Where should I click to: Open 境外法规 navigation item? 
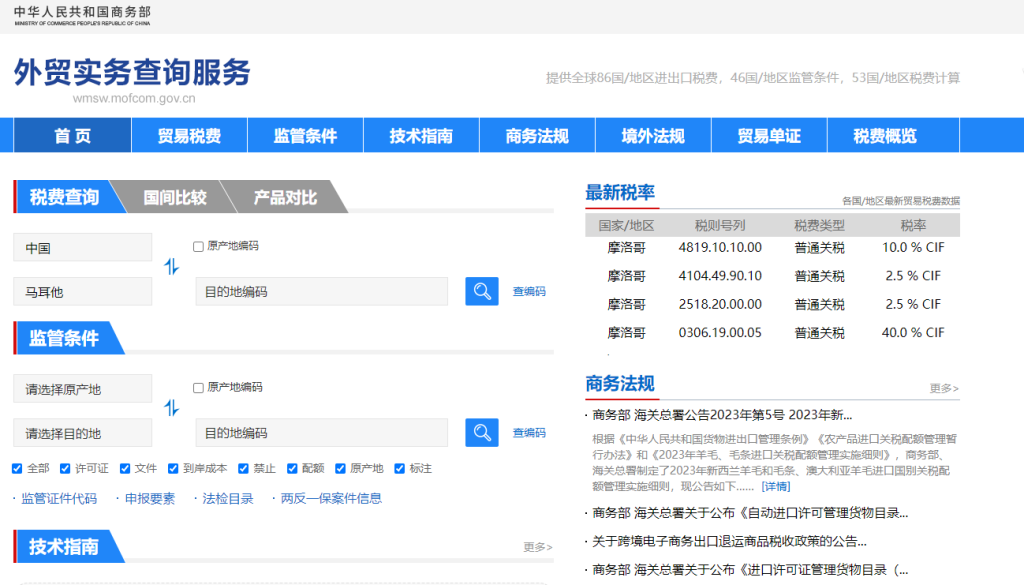point(653,135)
